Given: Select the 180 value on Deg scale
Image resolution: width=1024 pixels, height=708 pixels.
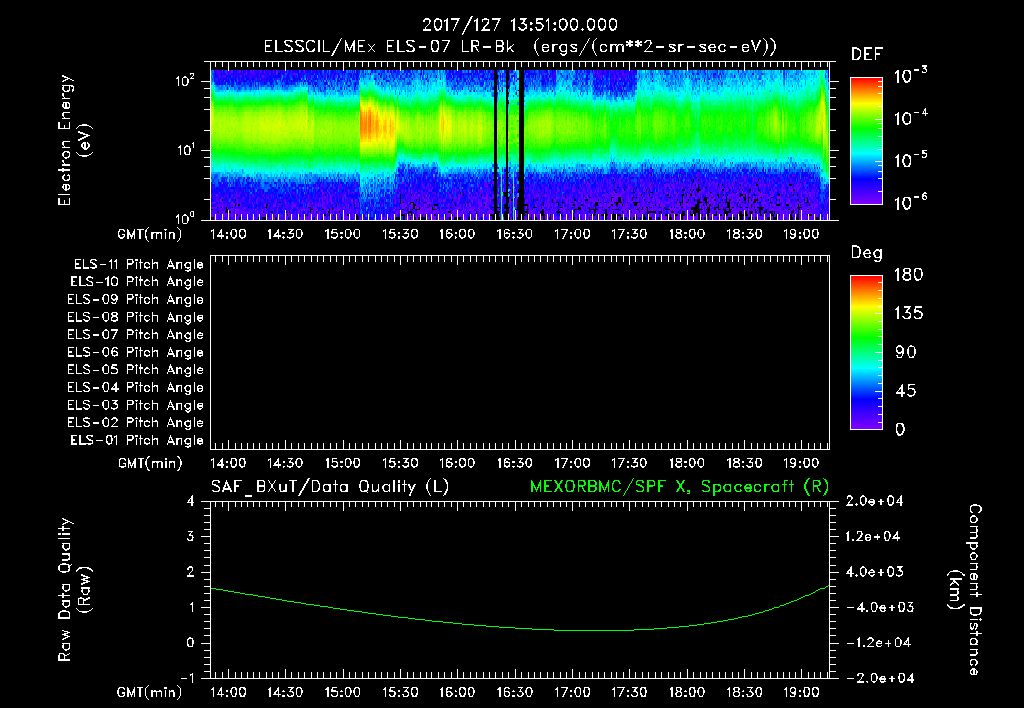Looking at the screenshot, I should (908, 275).
